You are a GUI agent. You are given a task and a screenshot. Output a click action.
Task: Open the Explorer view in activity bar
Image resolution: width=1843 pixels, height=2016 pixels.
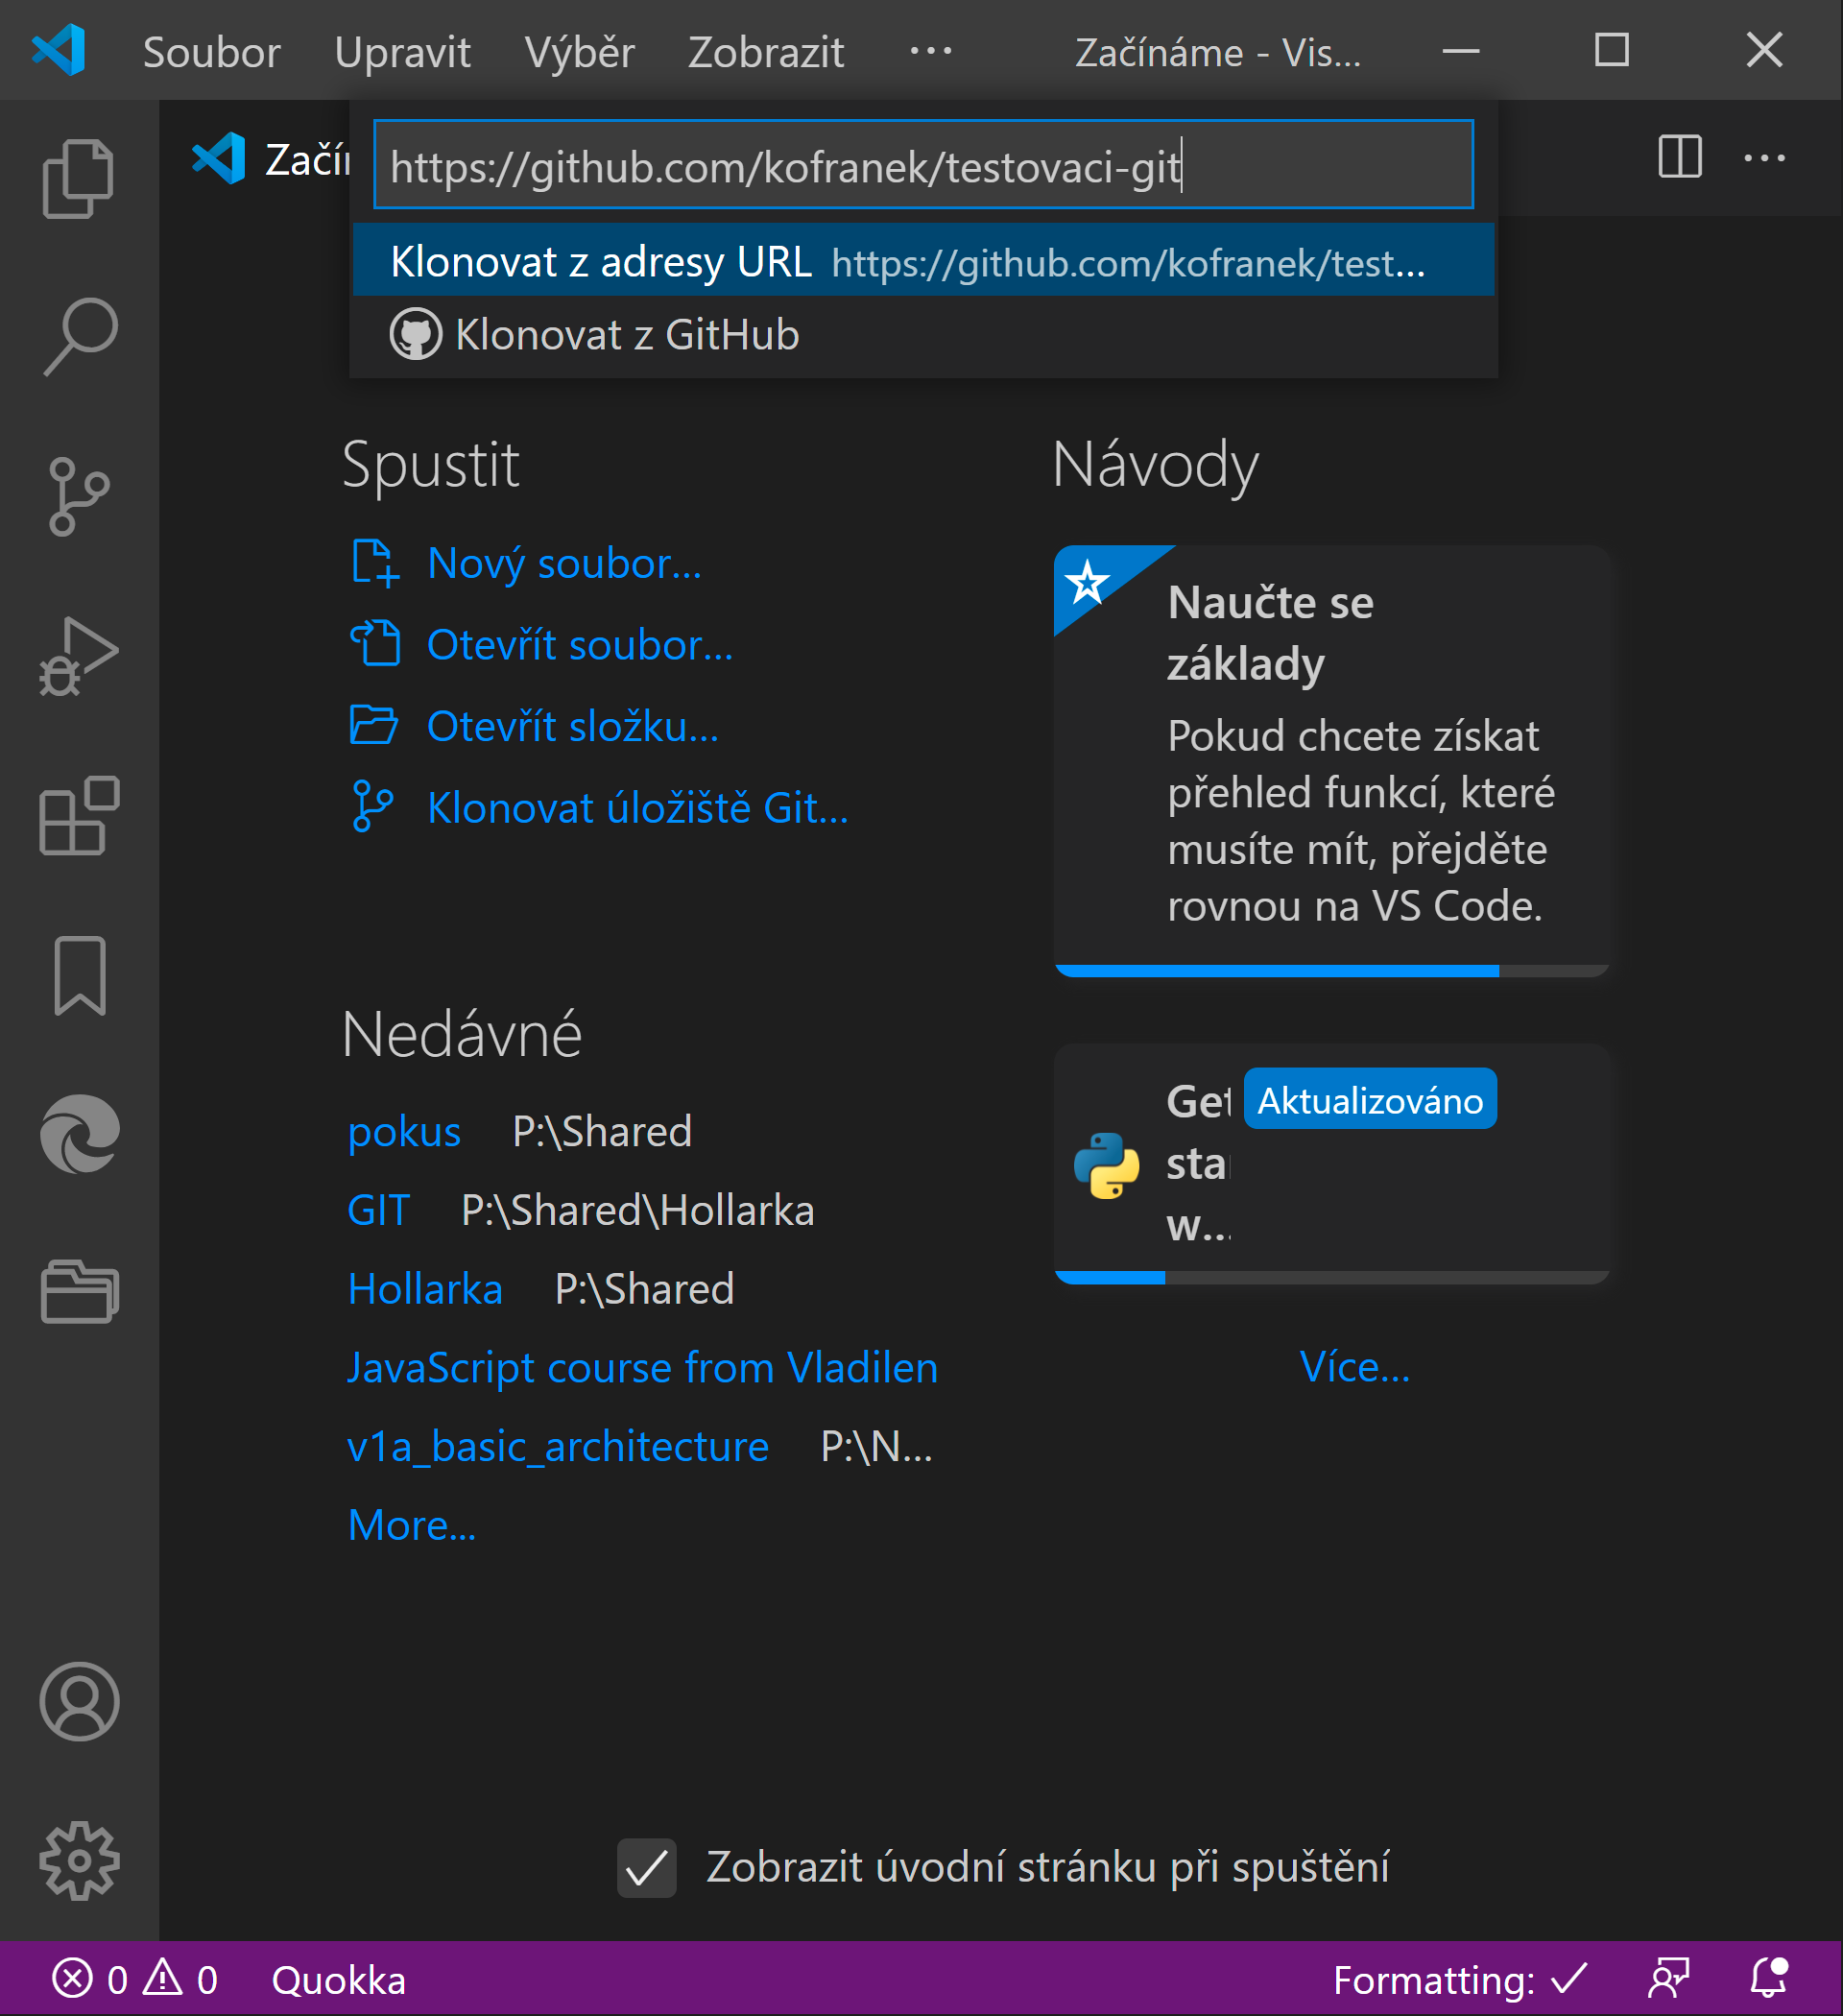pos(78,179)
